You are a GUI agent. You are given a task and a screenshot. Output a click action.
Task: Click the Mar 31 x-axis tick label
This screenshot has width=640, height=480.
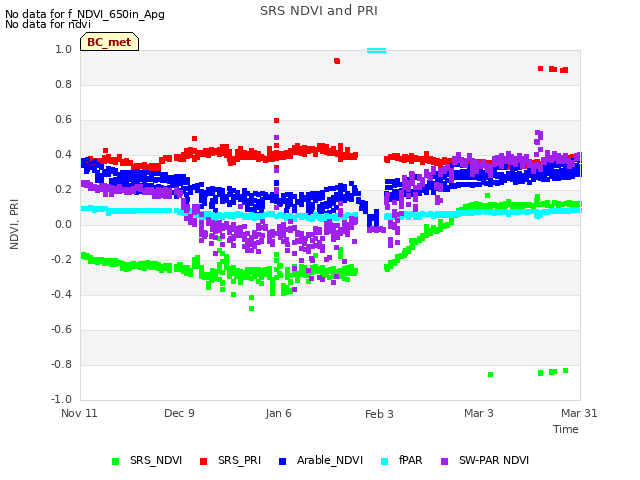[579, 413]
